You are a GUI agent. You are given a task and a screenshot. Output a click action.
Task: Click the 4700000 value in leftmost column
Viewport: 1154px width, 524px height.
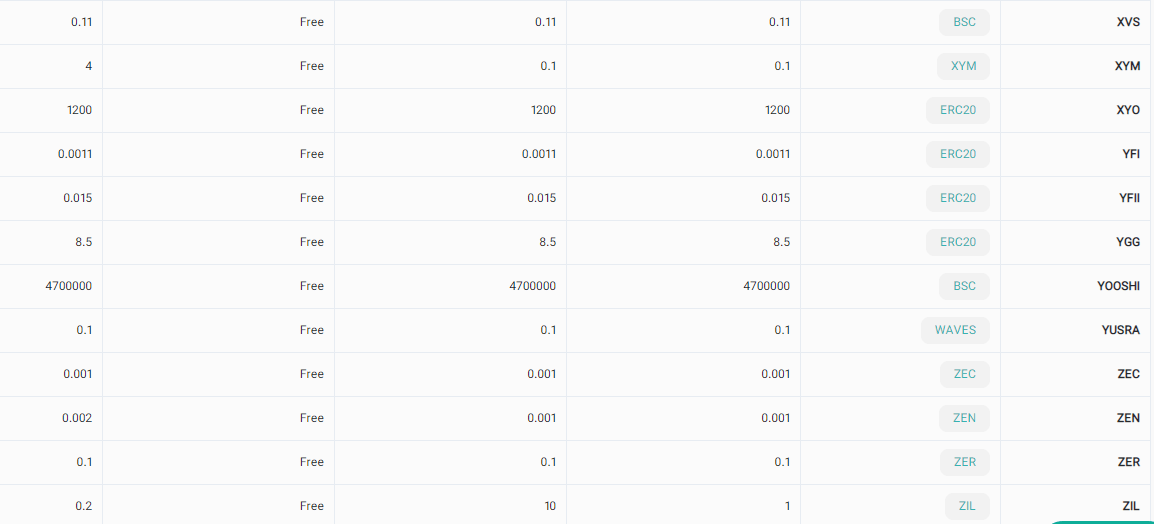click(69, 286)
